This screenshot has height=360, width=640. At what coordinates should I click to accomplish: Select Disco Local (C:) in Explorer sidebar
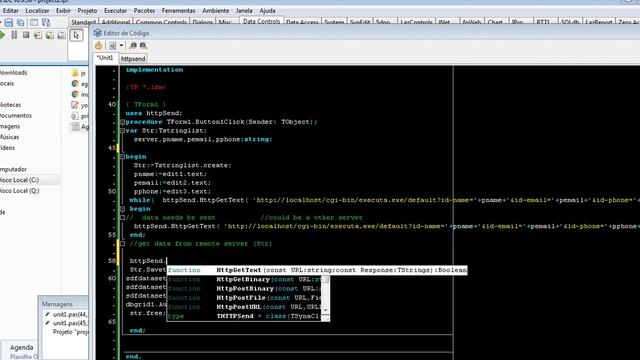(x=19, y=180)
